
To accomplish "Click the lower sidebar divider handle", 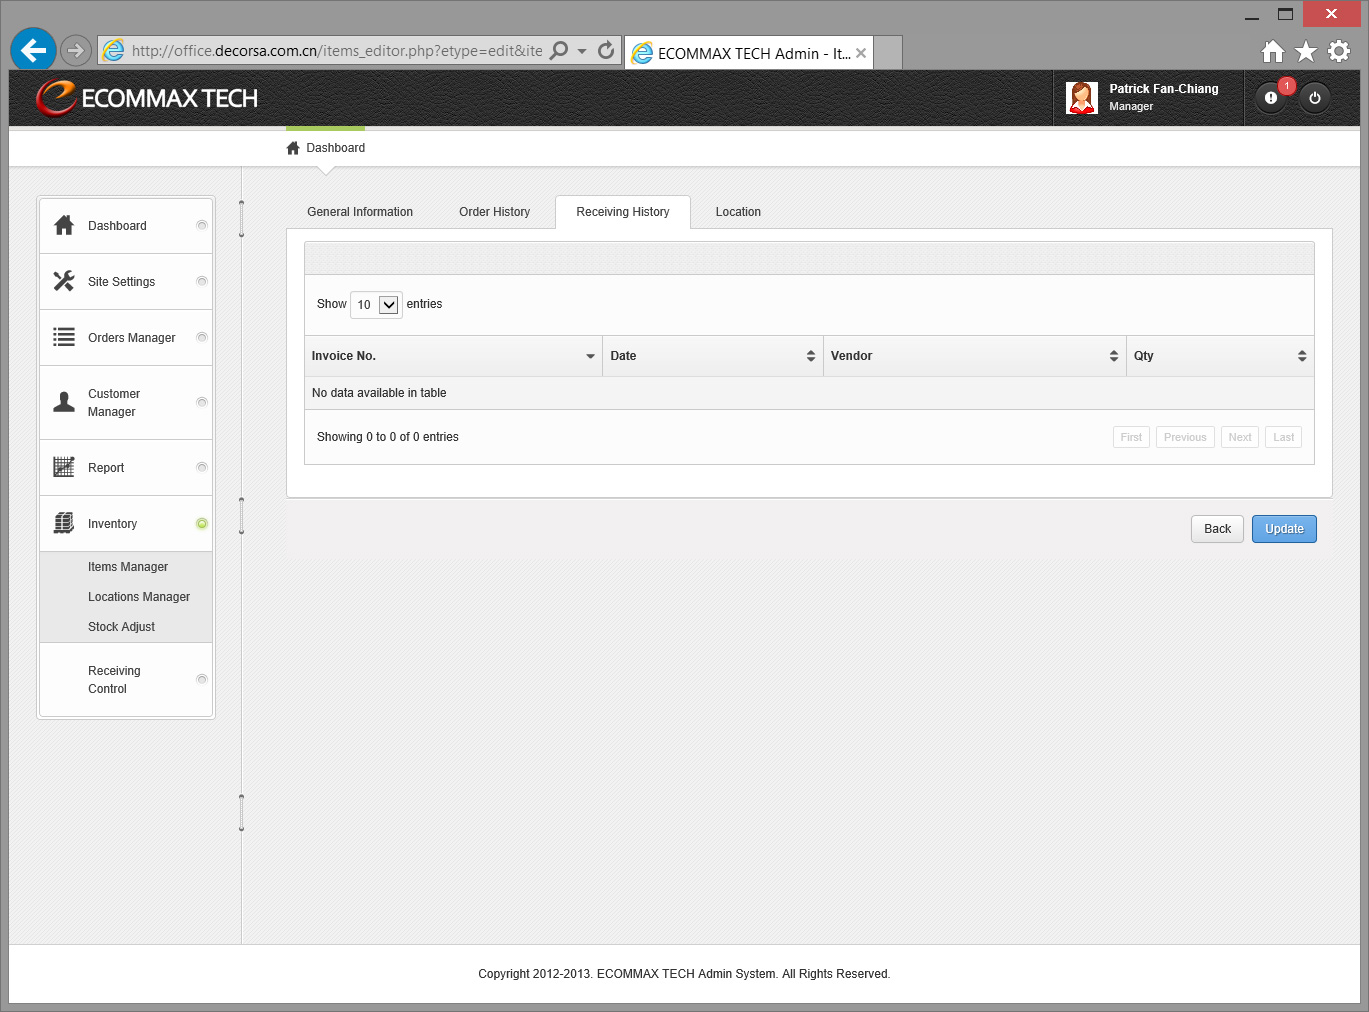I will [x=241, y=813].
